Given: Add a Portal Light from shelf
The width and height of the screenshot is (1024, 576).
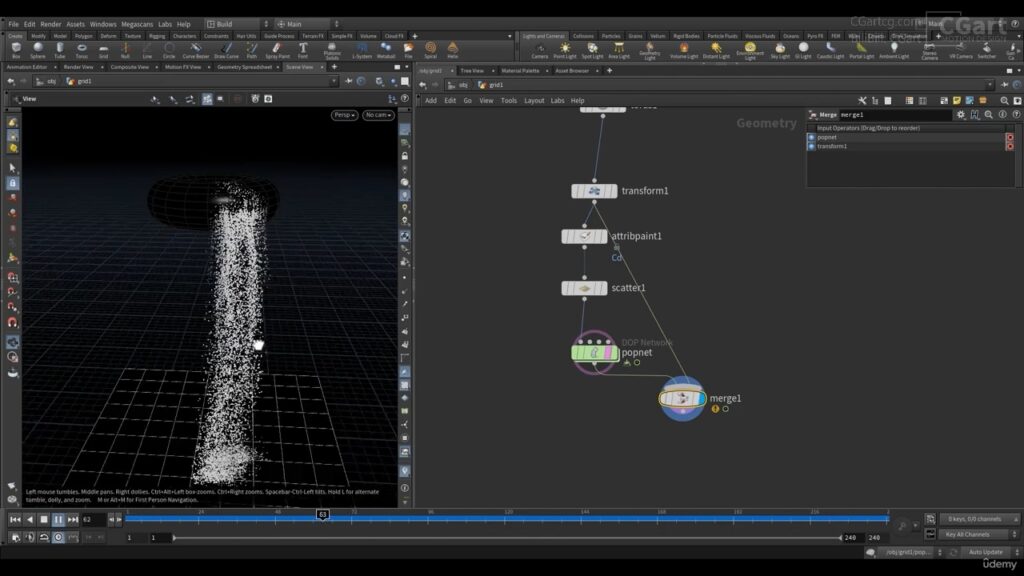Looking at the screenshot, I should pyautogui.click(x=861, y=51).
